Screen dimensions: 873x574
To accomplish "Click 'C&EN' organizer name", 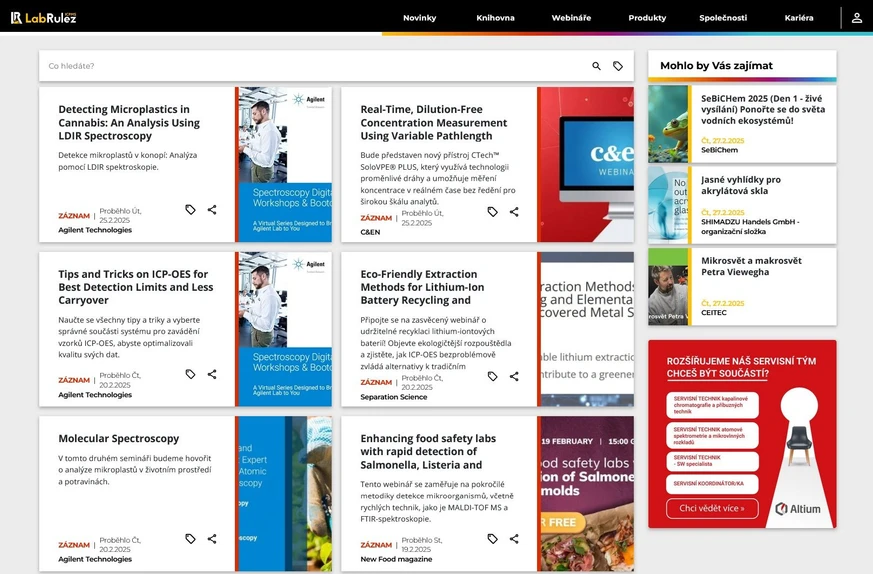I will tap(370, 232).
